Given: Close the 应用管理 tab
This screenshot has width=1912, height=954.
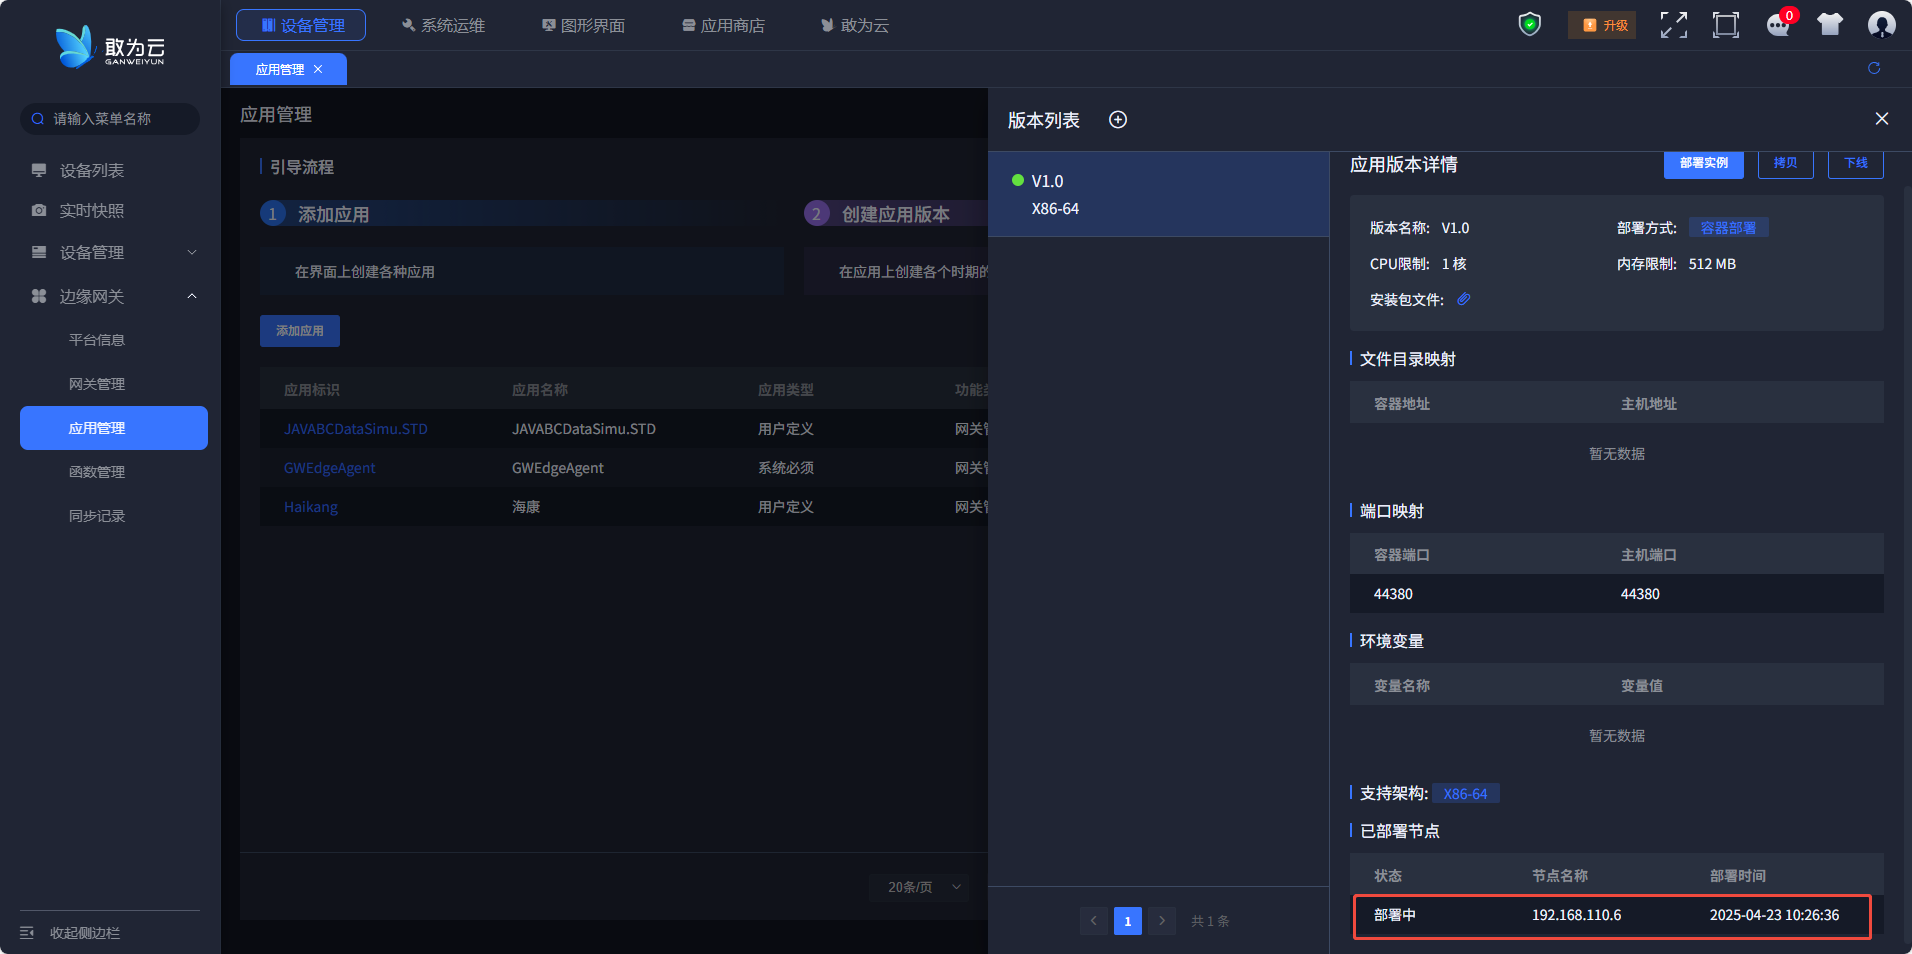Looking at the screenshot, I should pos(318,69).
